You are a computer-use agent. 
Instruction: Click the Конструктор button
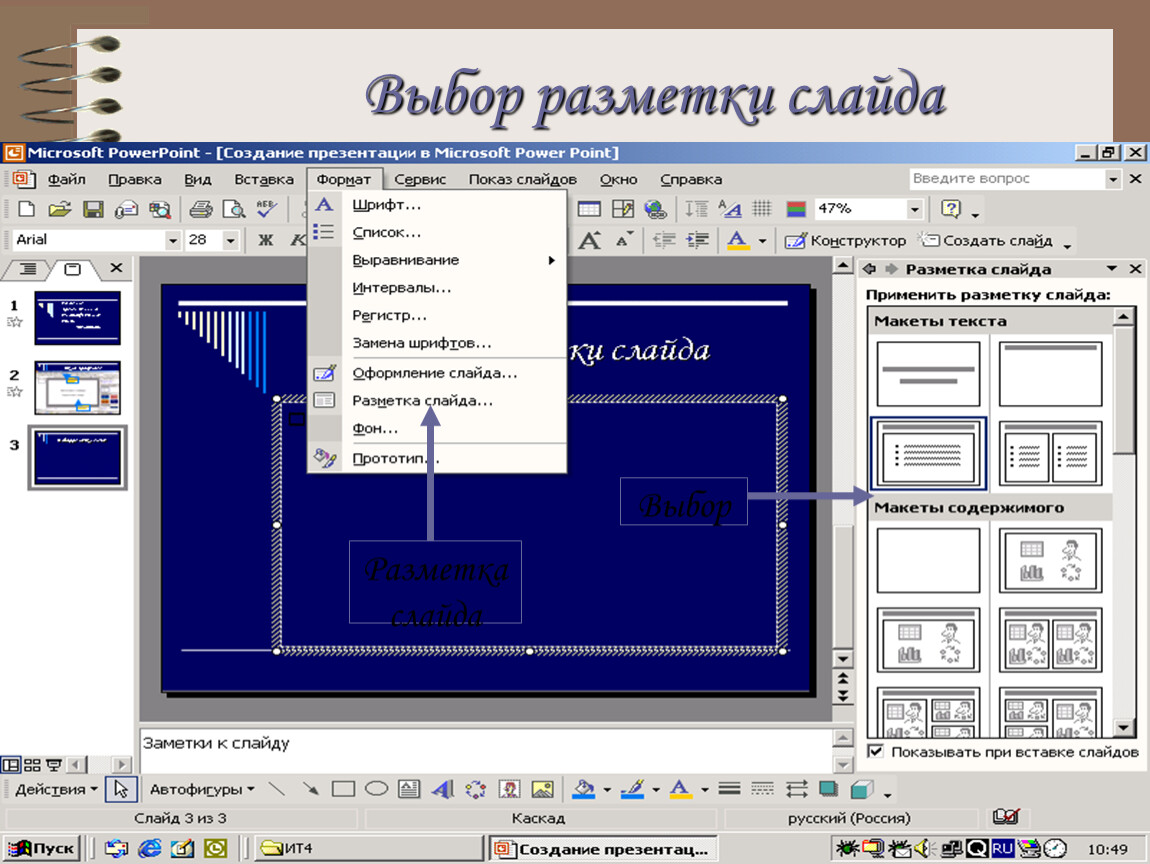click(x=846, y=240)
